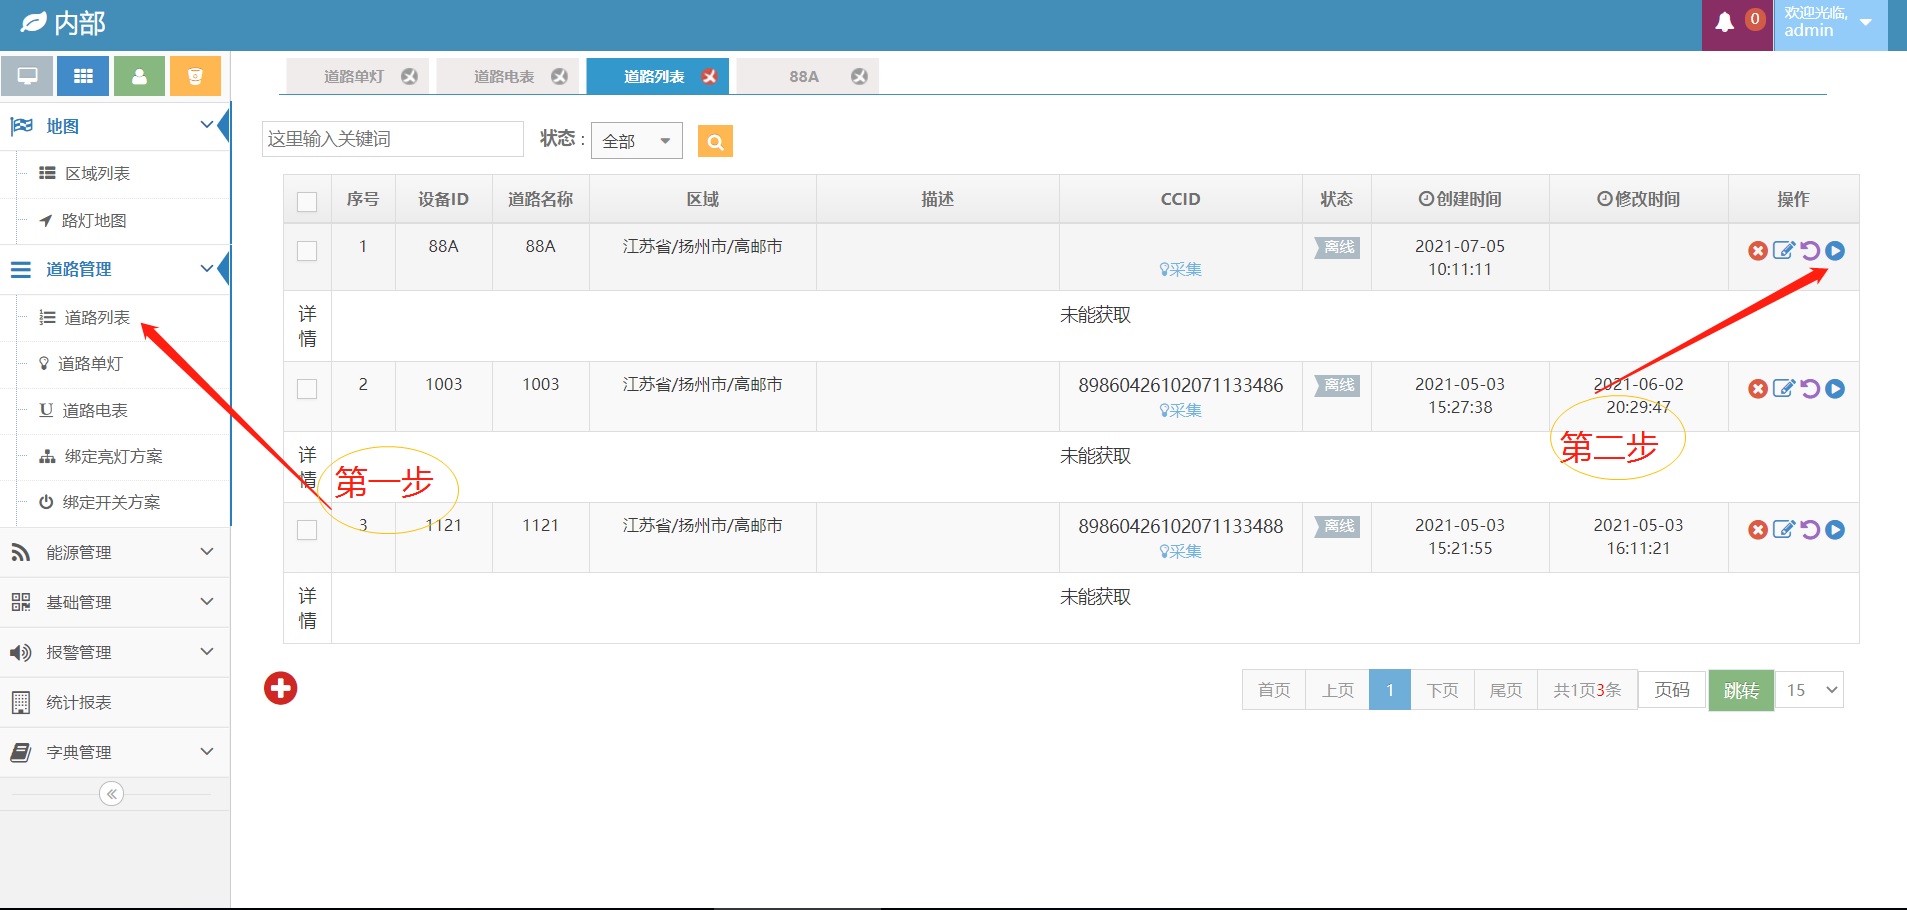
Task: Click the blue play icon for 1003
Action: tap(1835, 389)
